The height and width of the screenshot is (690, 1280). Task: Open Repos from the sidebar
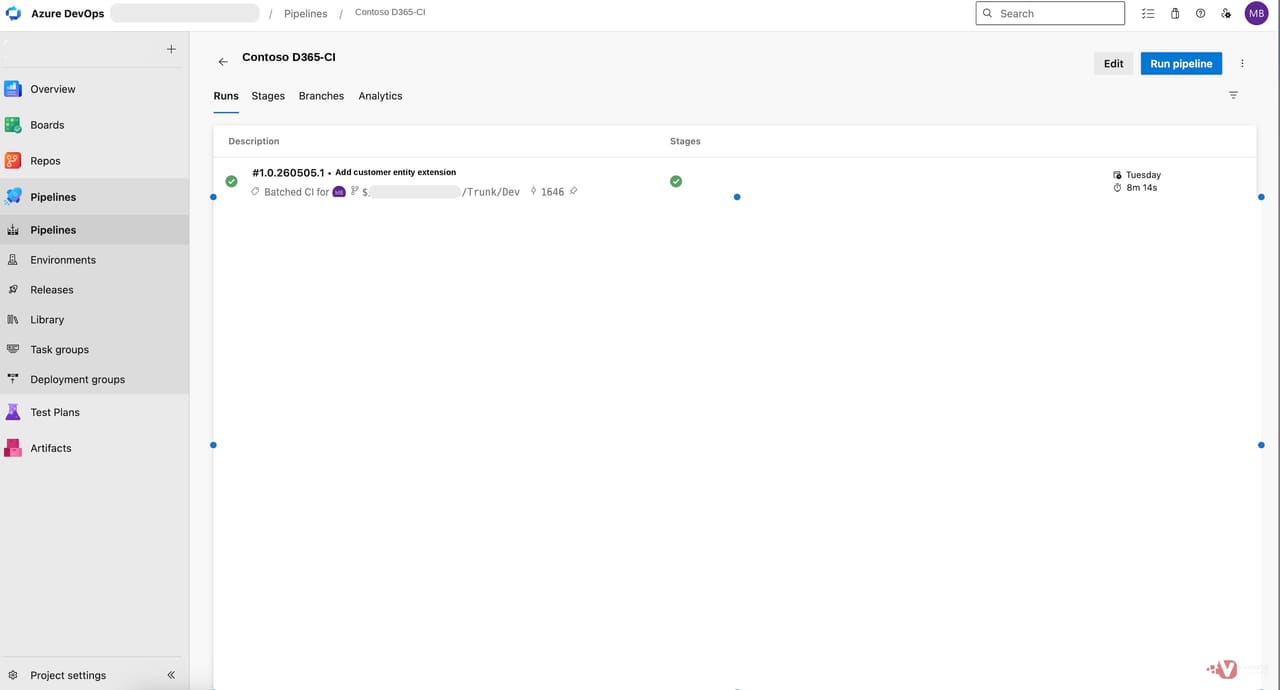coord(45,161)
